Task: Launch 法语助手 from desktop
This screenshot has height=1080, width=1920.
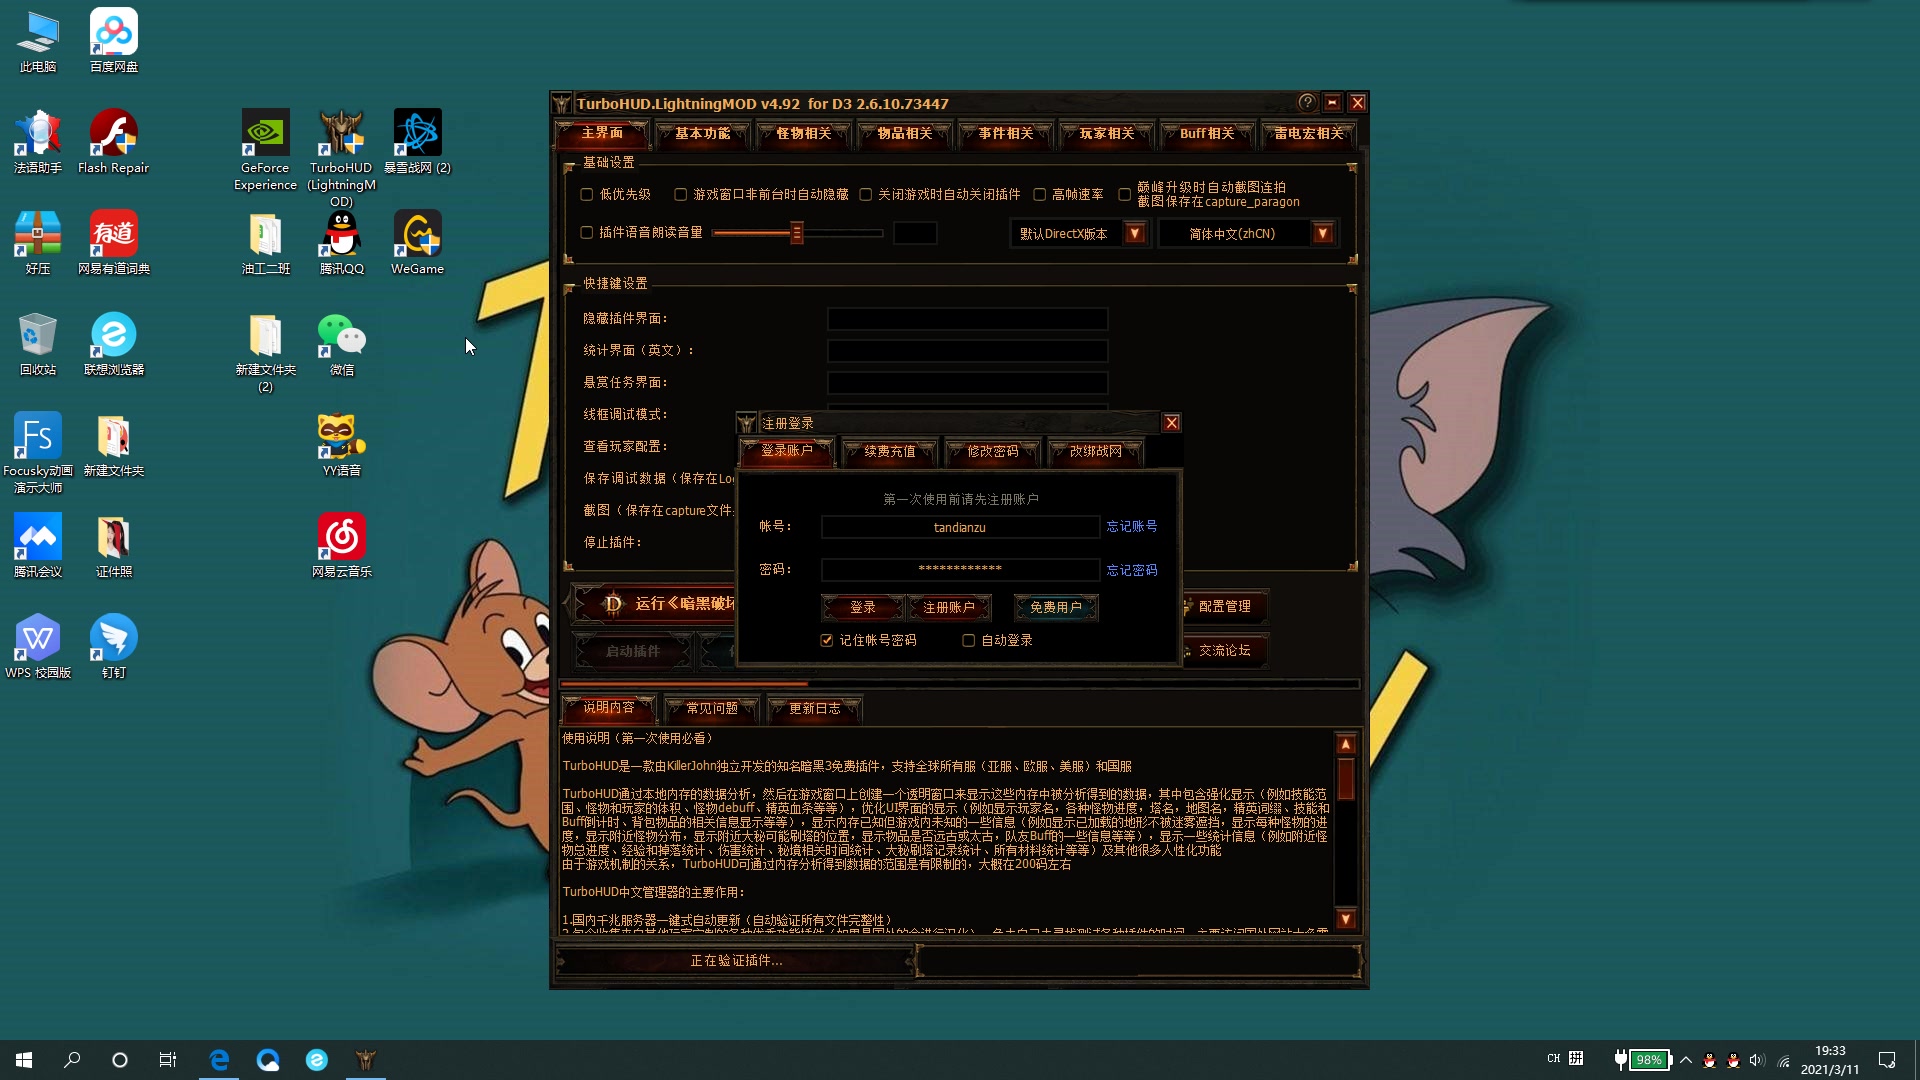Action: click(x=38, y=143)
